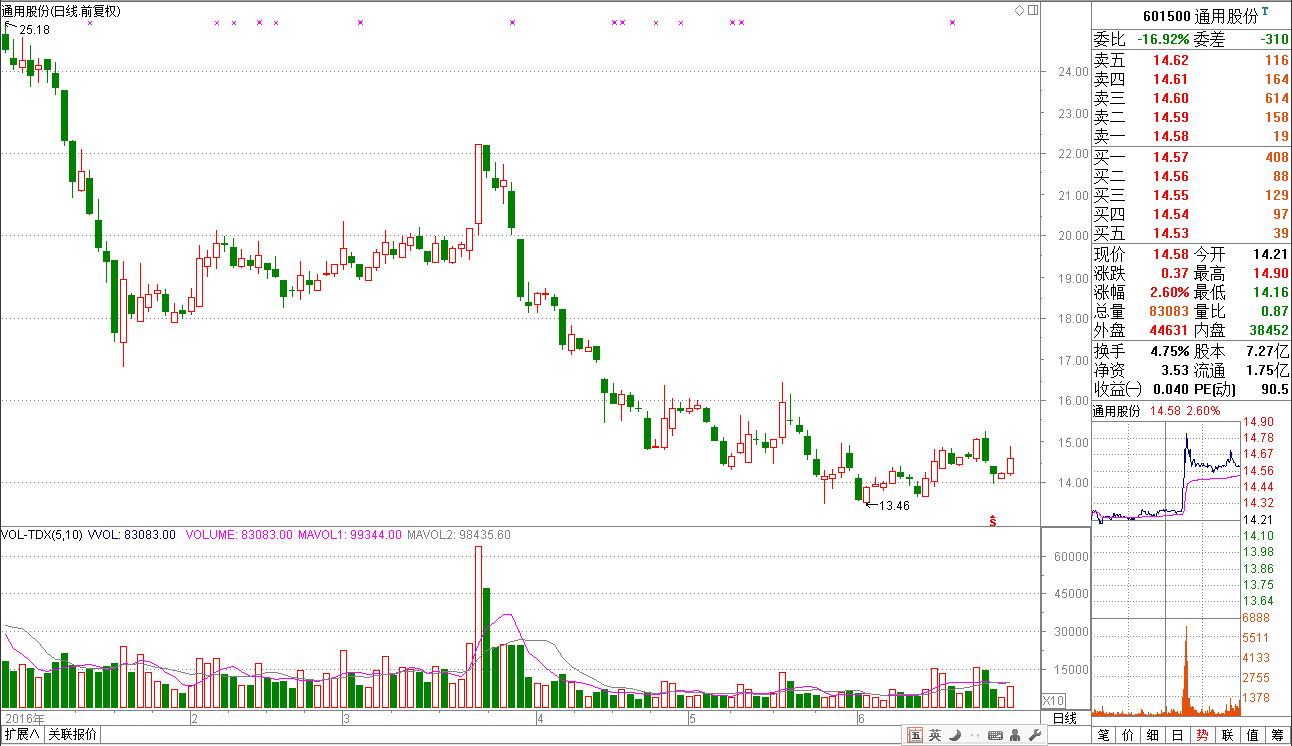This screenshot has width=1292, height=746.
Task: Click the X10 volume scale box
Action: tap(1054, 700)
